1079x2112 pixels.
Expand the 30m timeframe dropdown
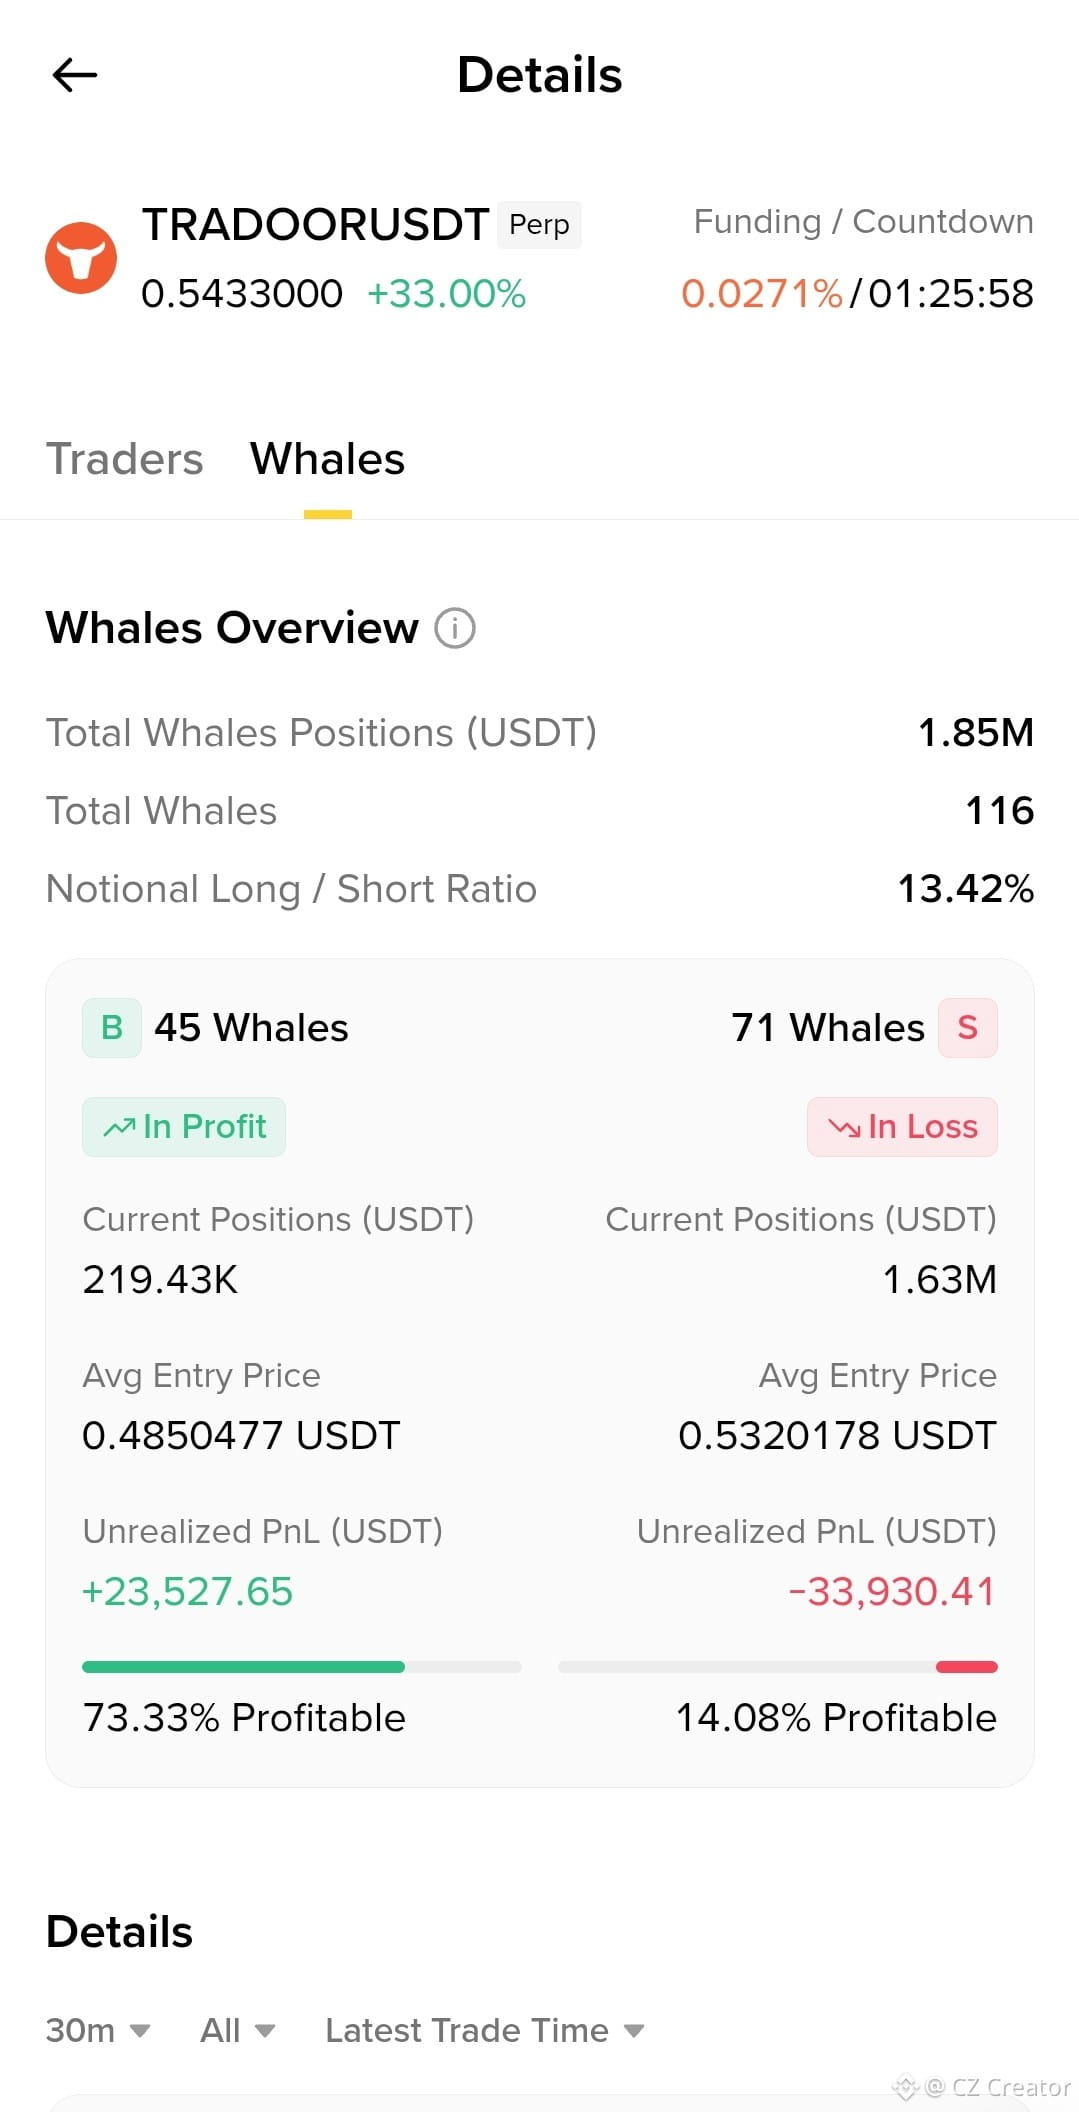point(98,2030)
